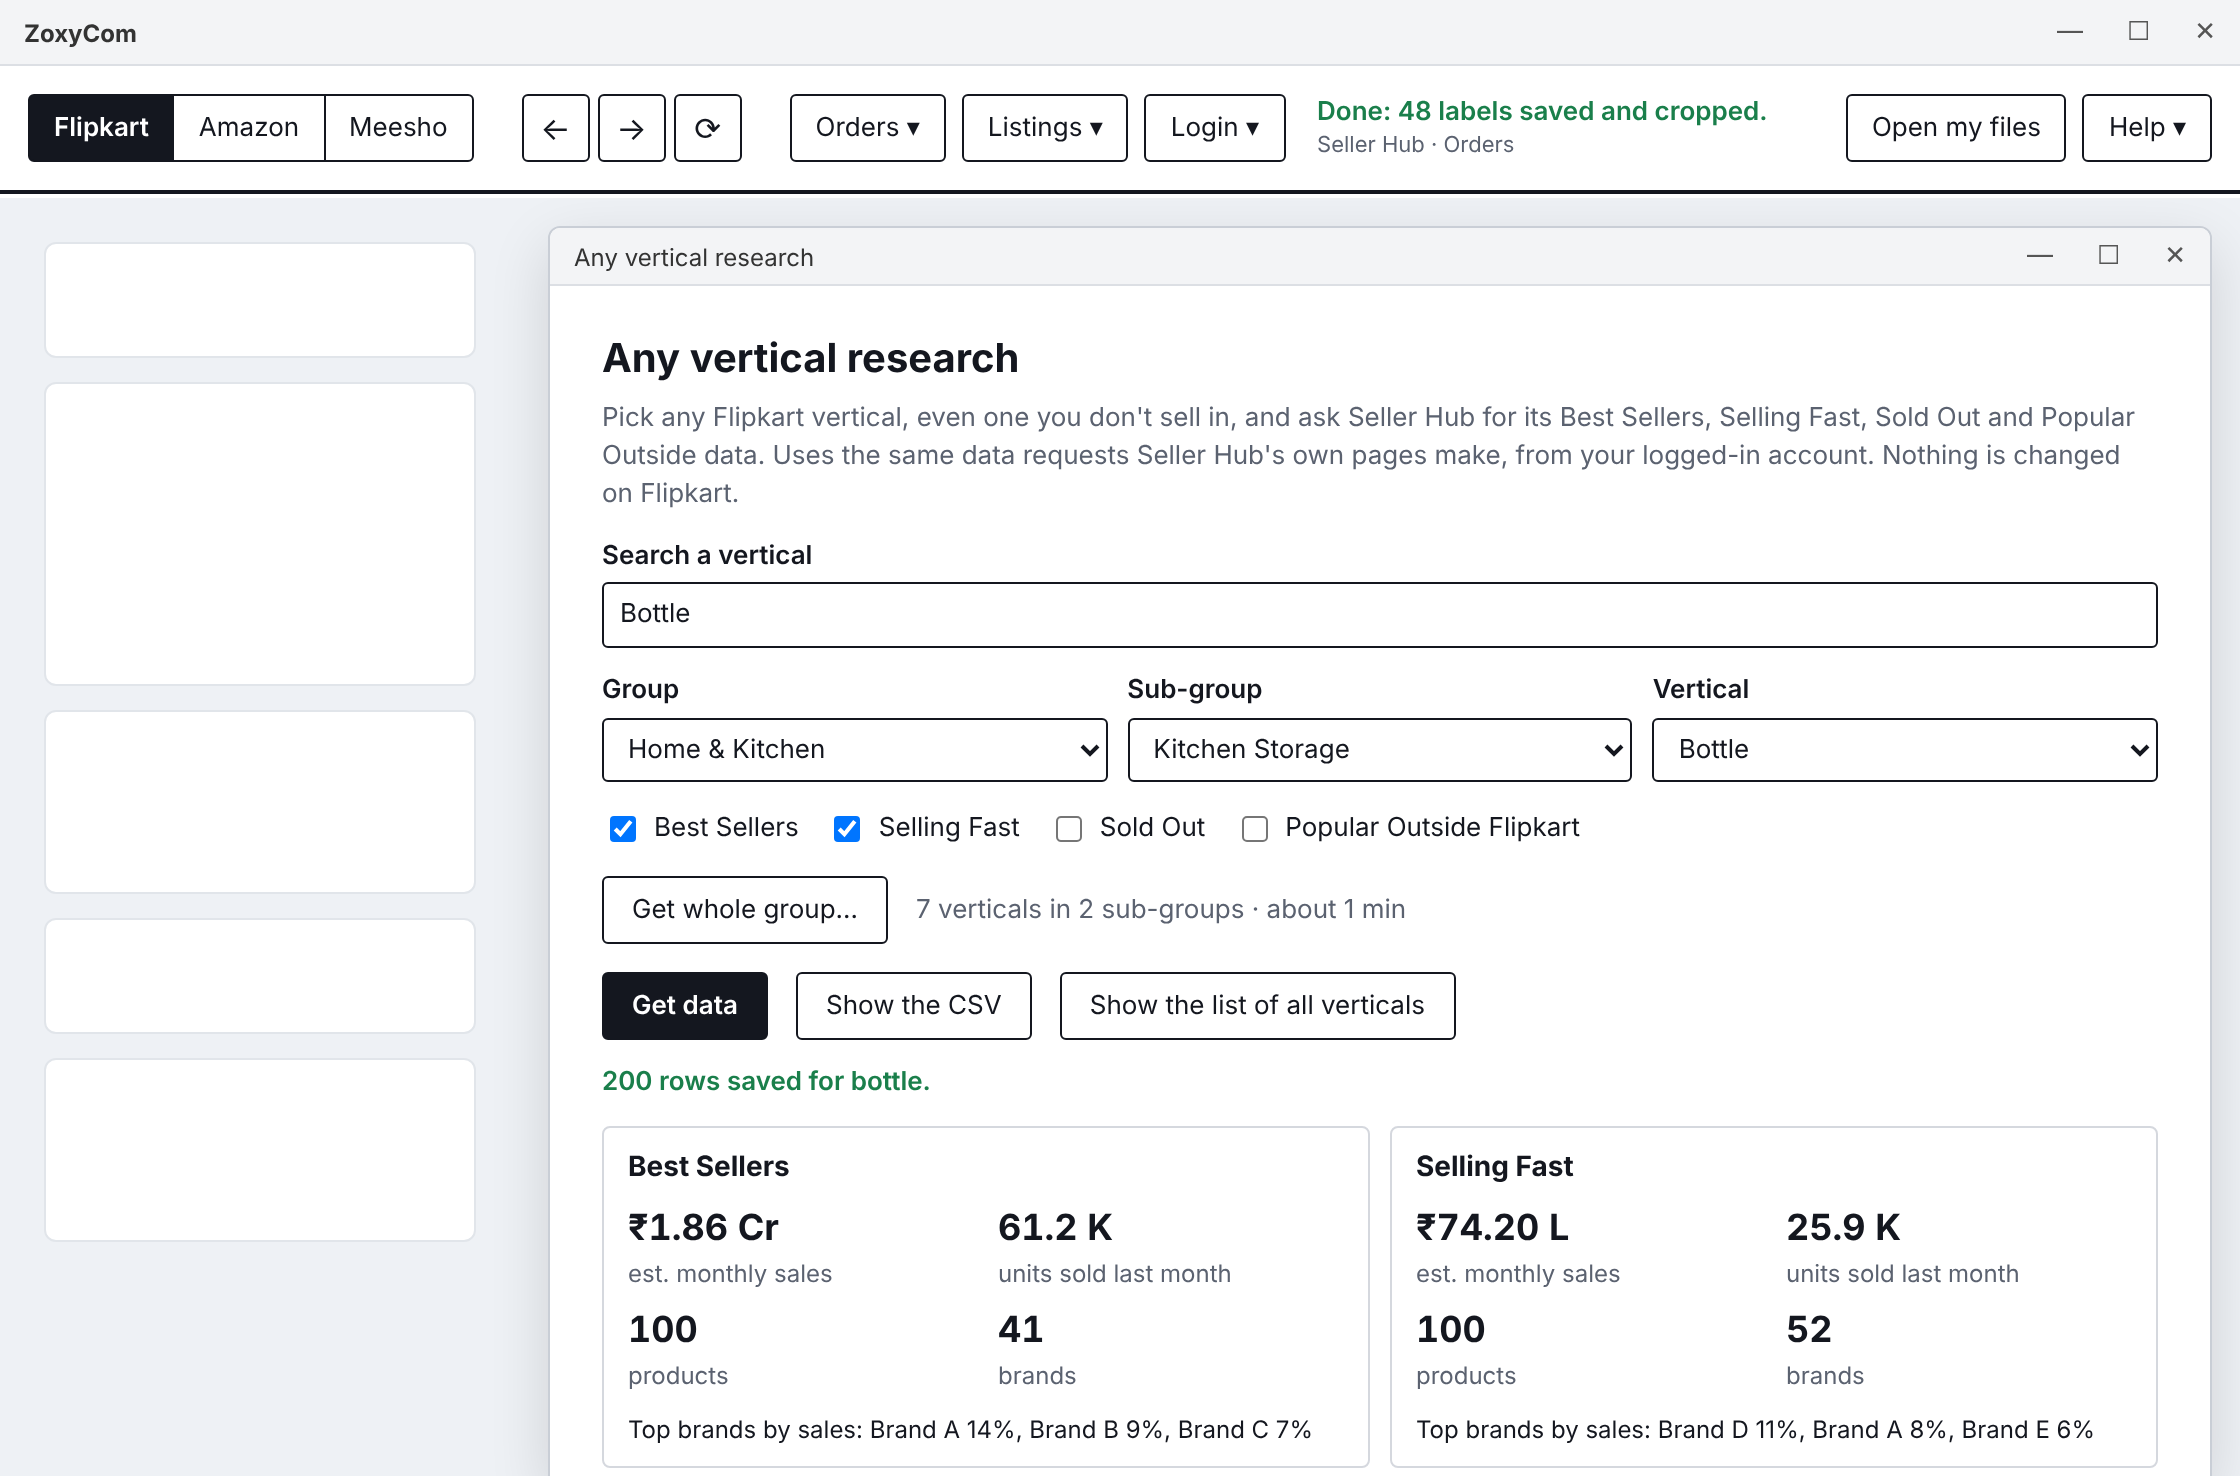This screenshot has width=2240, height=1476.
Task: Uncheck the Best Sellers checkbox
Action: tap(623, 829)
